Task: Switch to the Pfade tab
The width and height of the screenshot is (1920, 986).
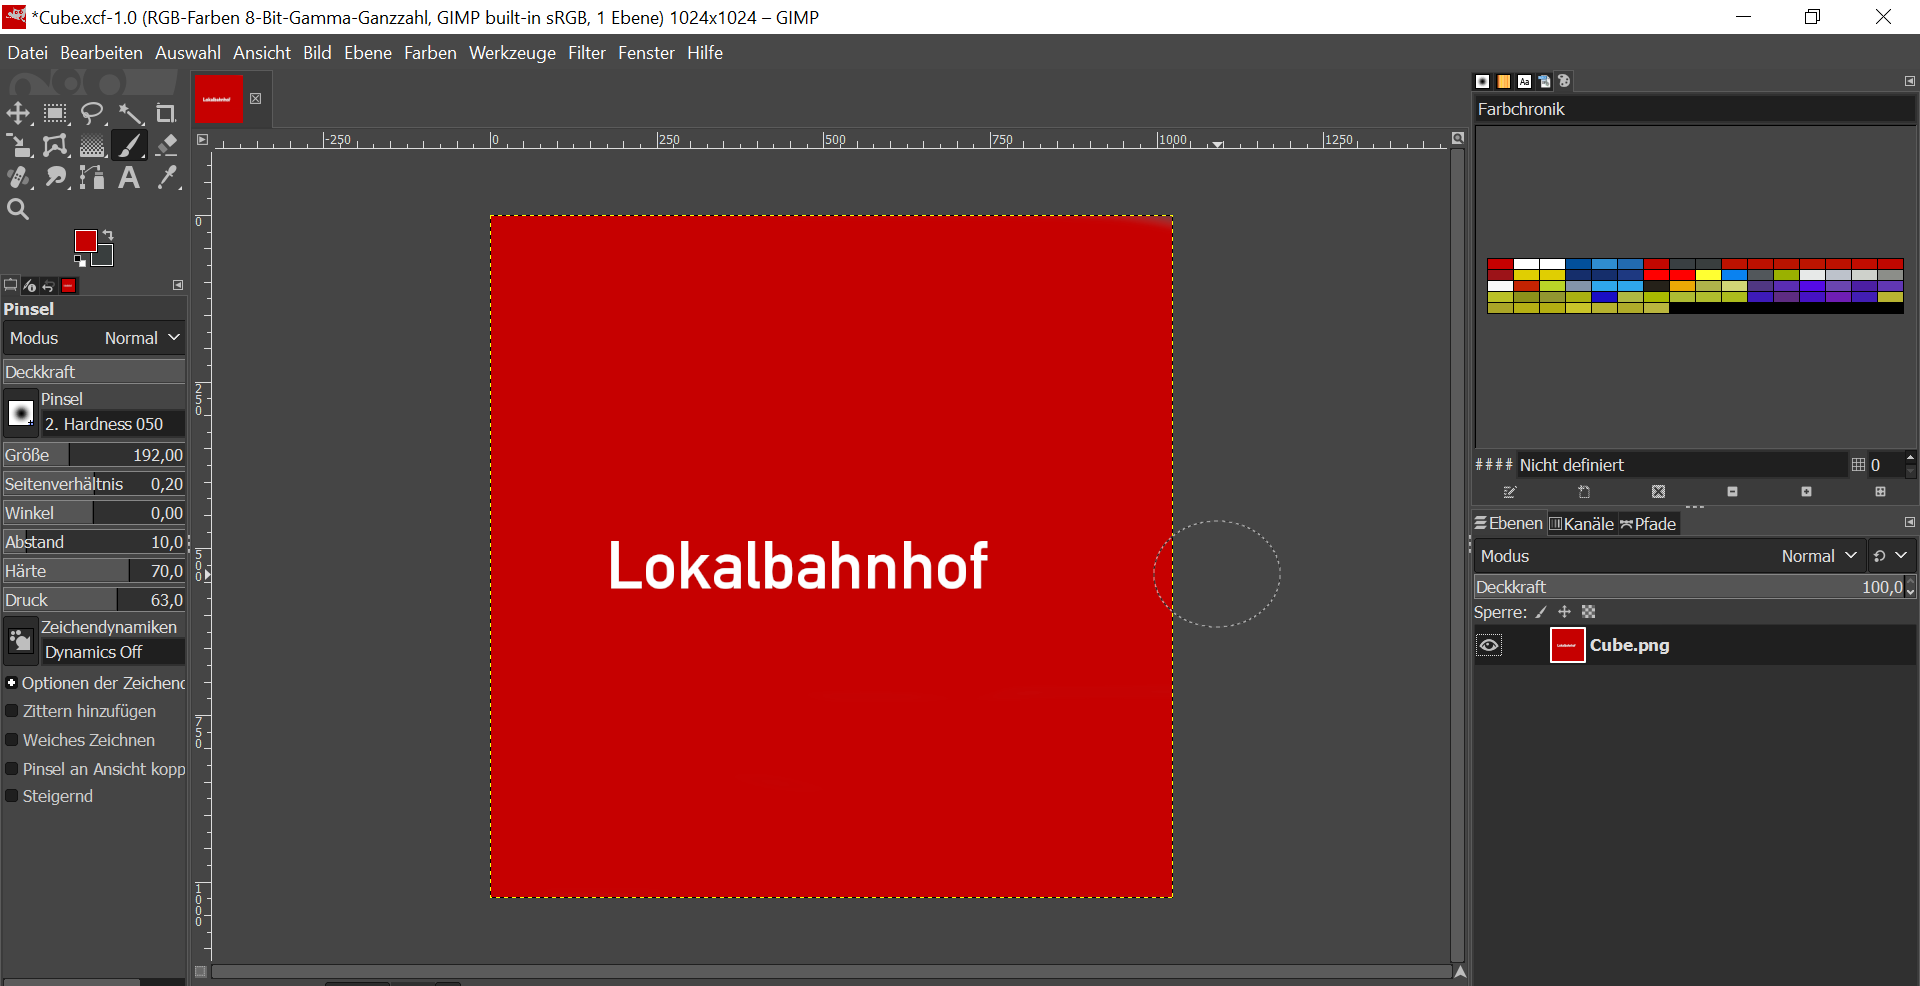Action: coord(1648,523)
